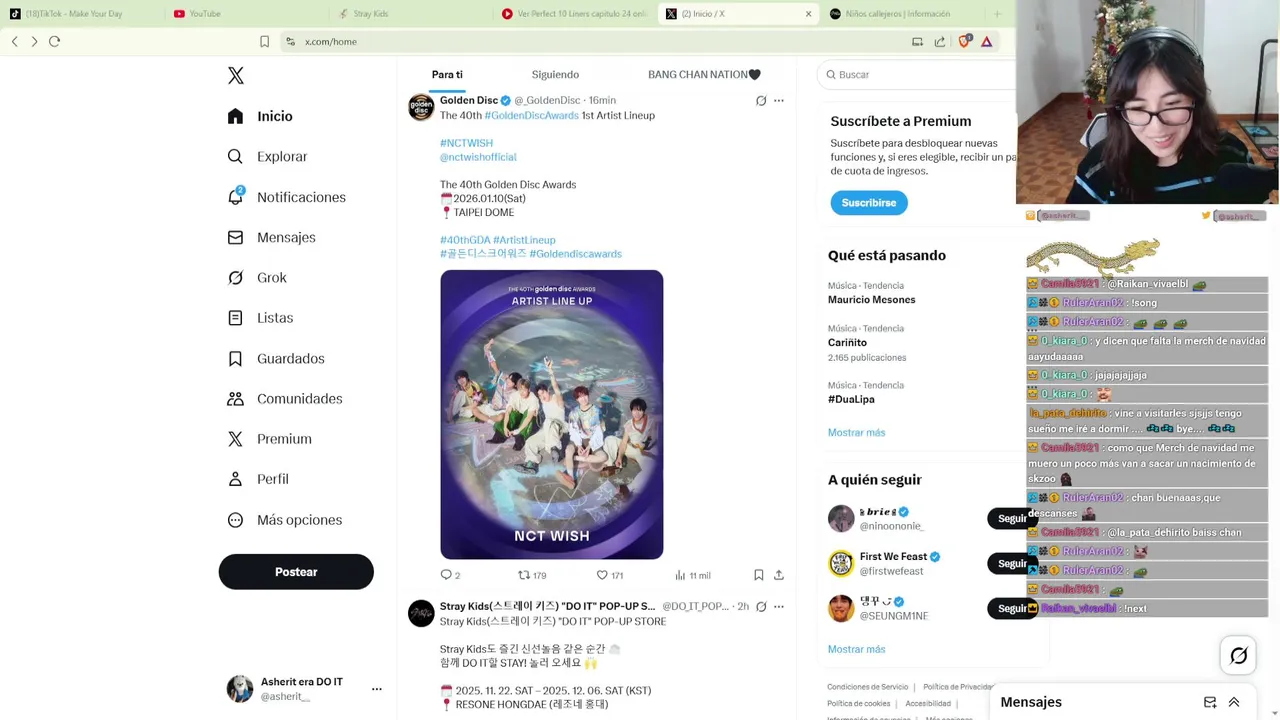Open floating Grok button at bottom right
Viewport: 1280px width, 720px height.
1238,656
